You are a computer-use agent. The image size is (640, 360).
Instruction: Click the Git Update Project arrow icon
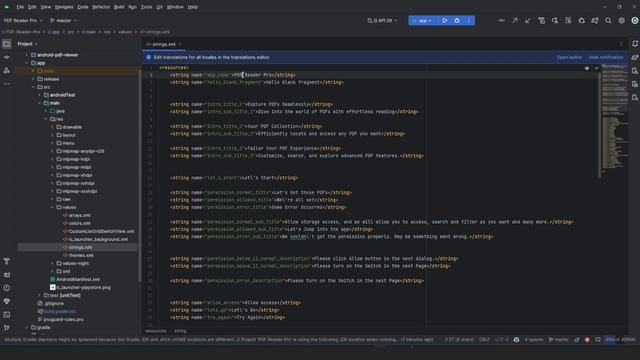tap(528, 20)
